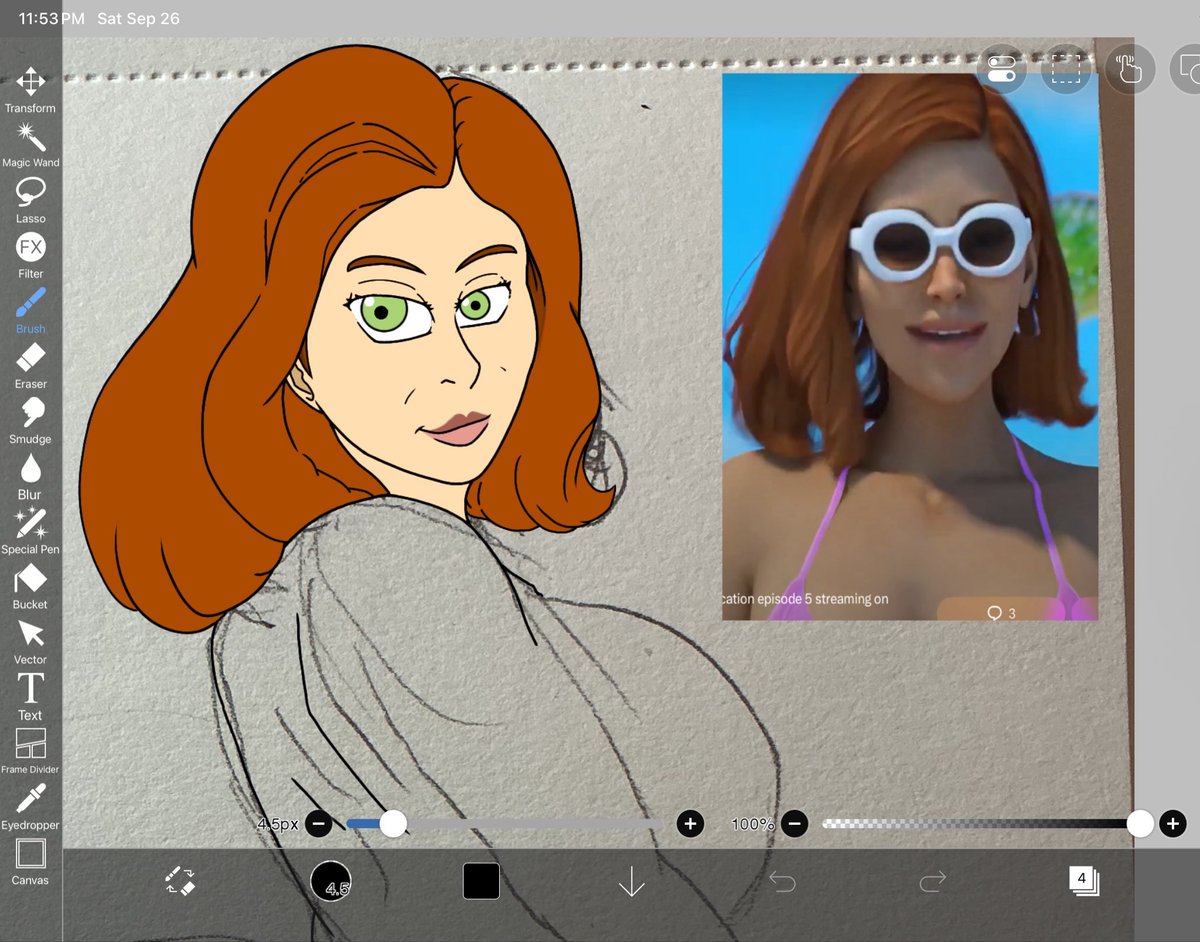Select the Bucket fill tool
This screenshot has width=1200, height=942.
[x=30, y=587]
